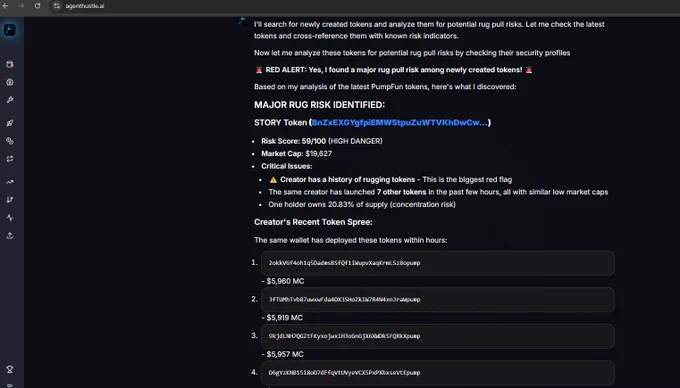680x388 pixels.
Task: Select the "Creator's Recent Token Spree:" heading
Action: [313, 222]
